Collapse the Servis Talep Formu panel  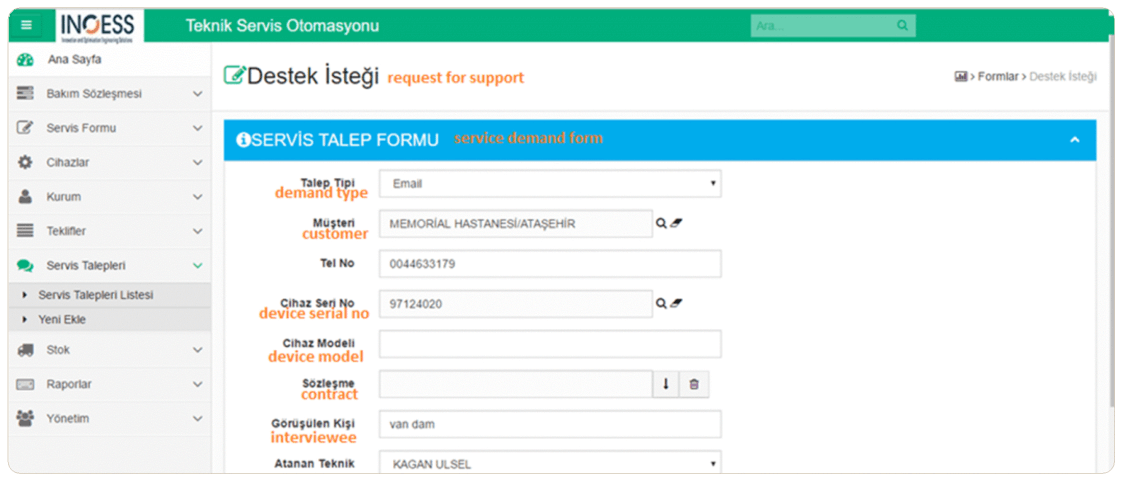pyautogui.click(x=1075, y=139)
